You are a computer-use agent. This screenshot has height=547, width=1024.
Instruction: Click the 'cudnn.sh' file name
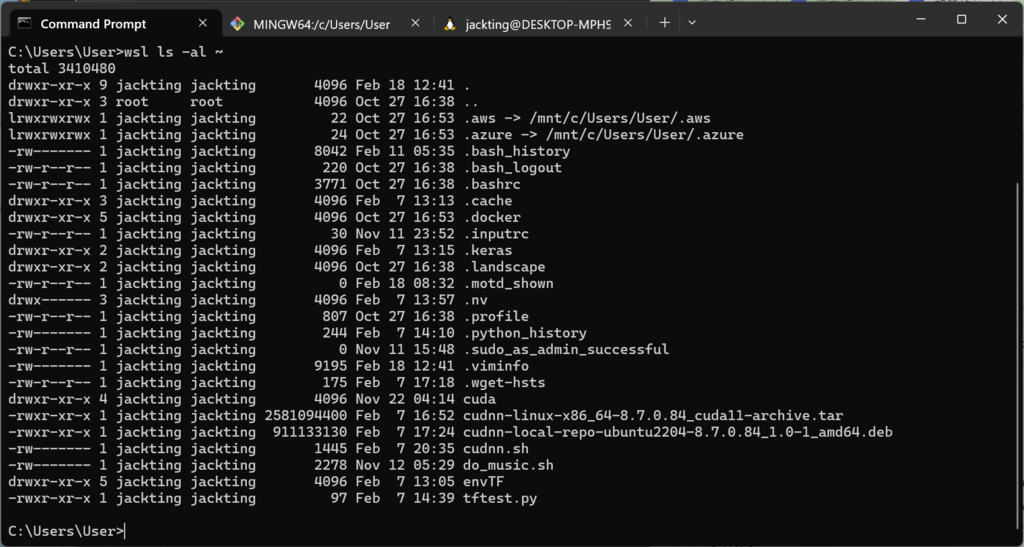point(496,448)
